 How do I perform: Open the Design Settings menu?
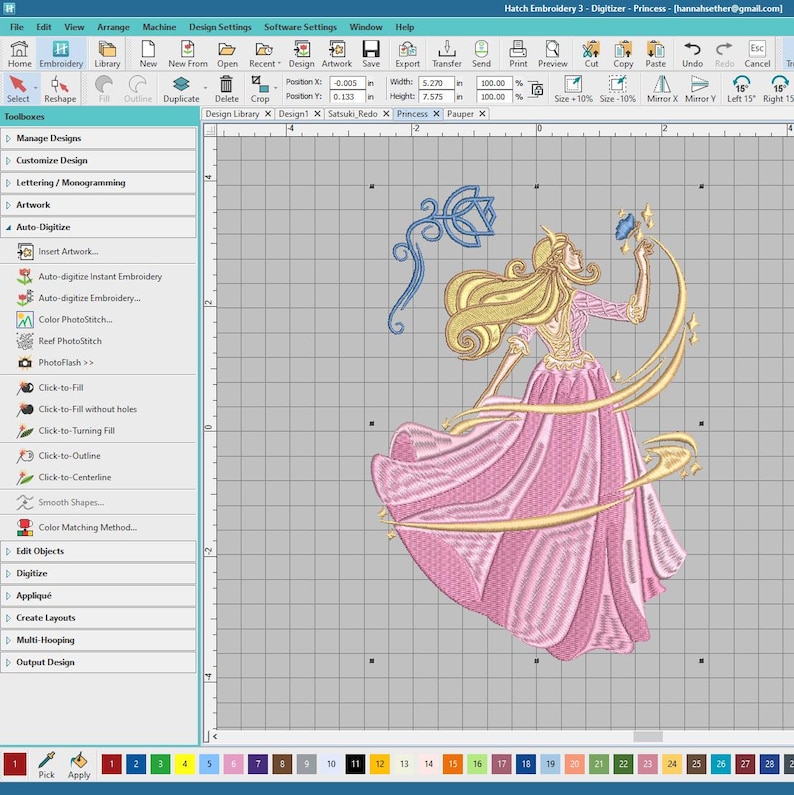point(220,27)
